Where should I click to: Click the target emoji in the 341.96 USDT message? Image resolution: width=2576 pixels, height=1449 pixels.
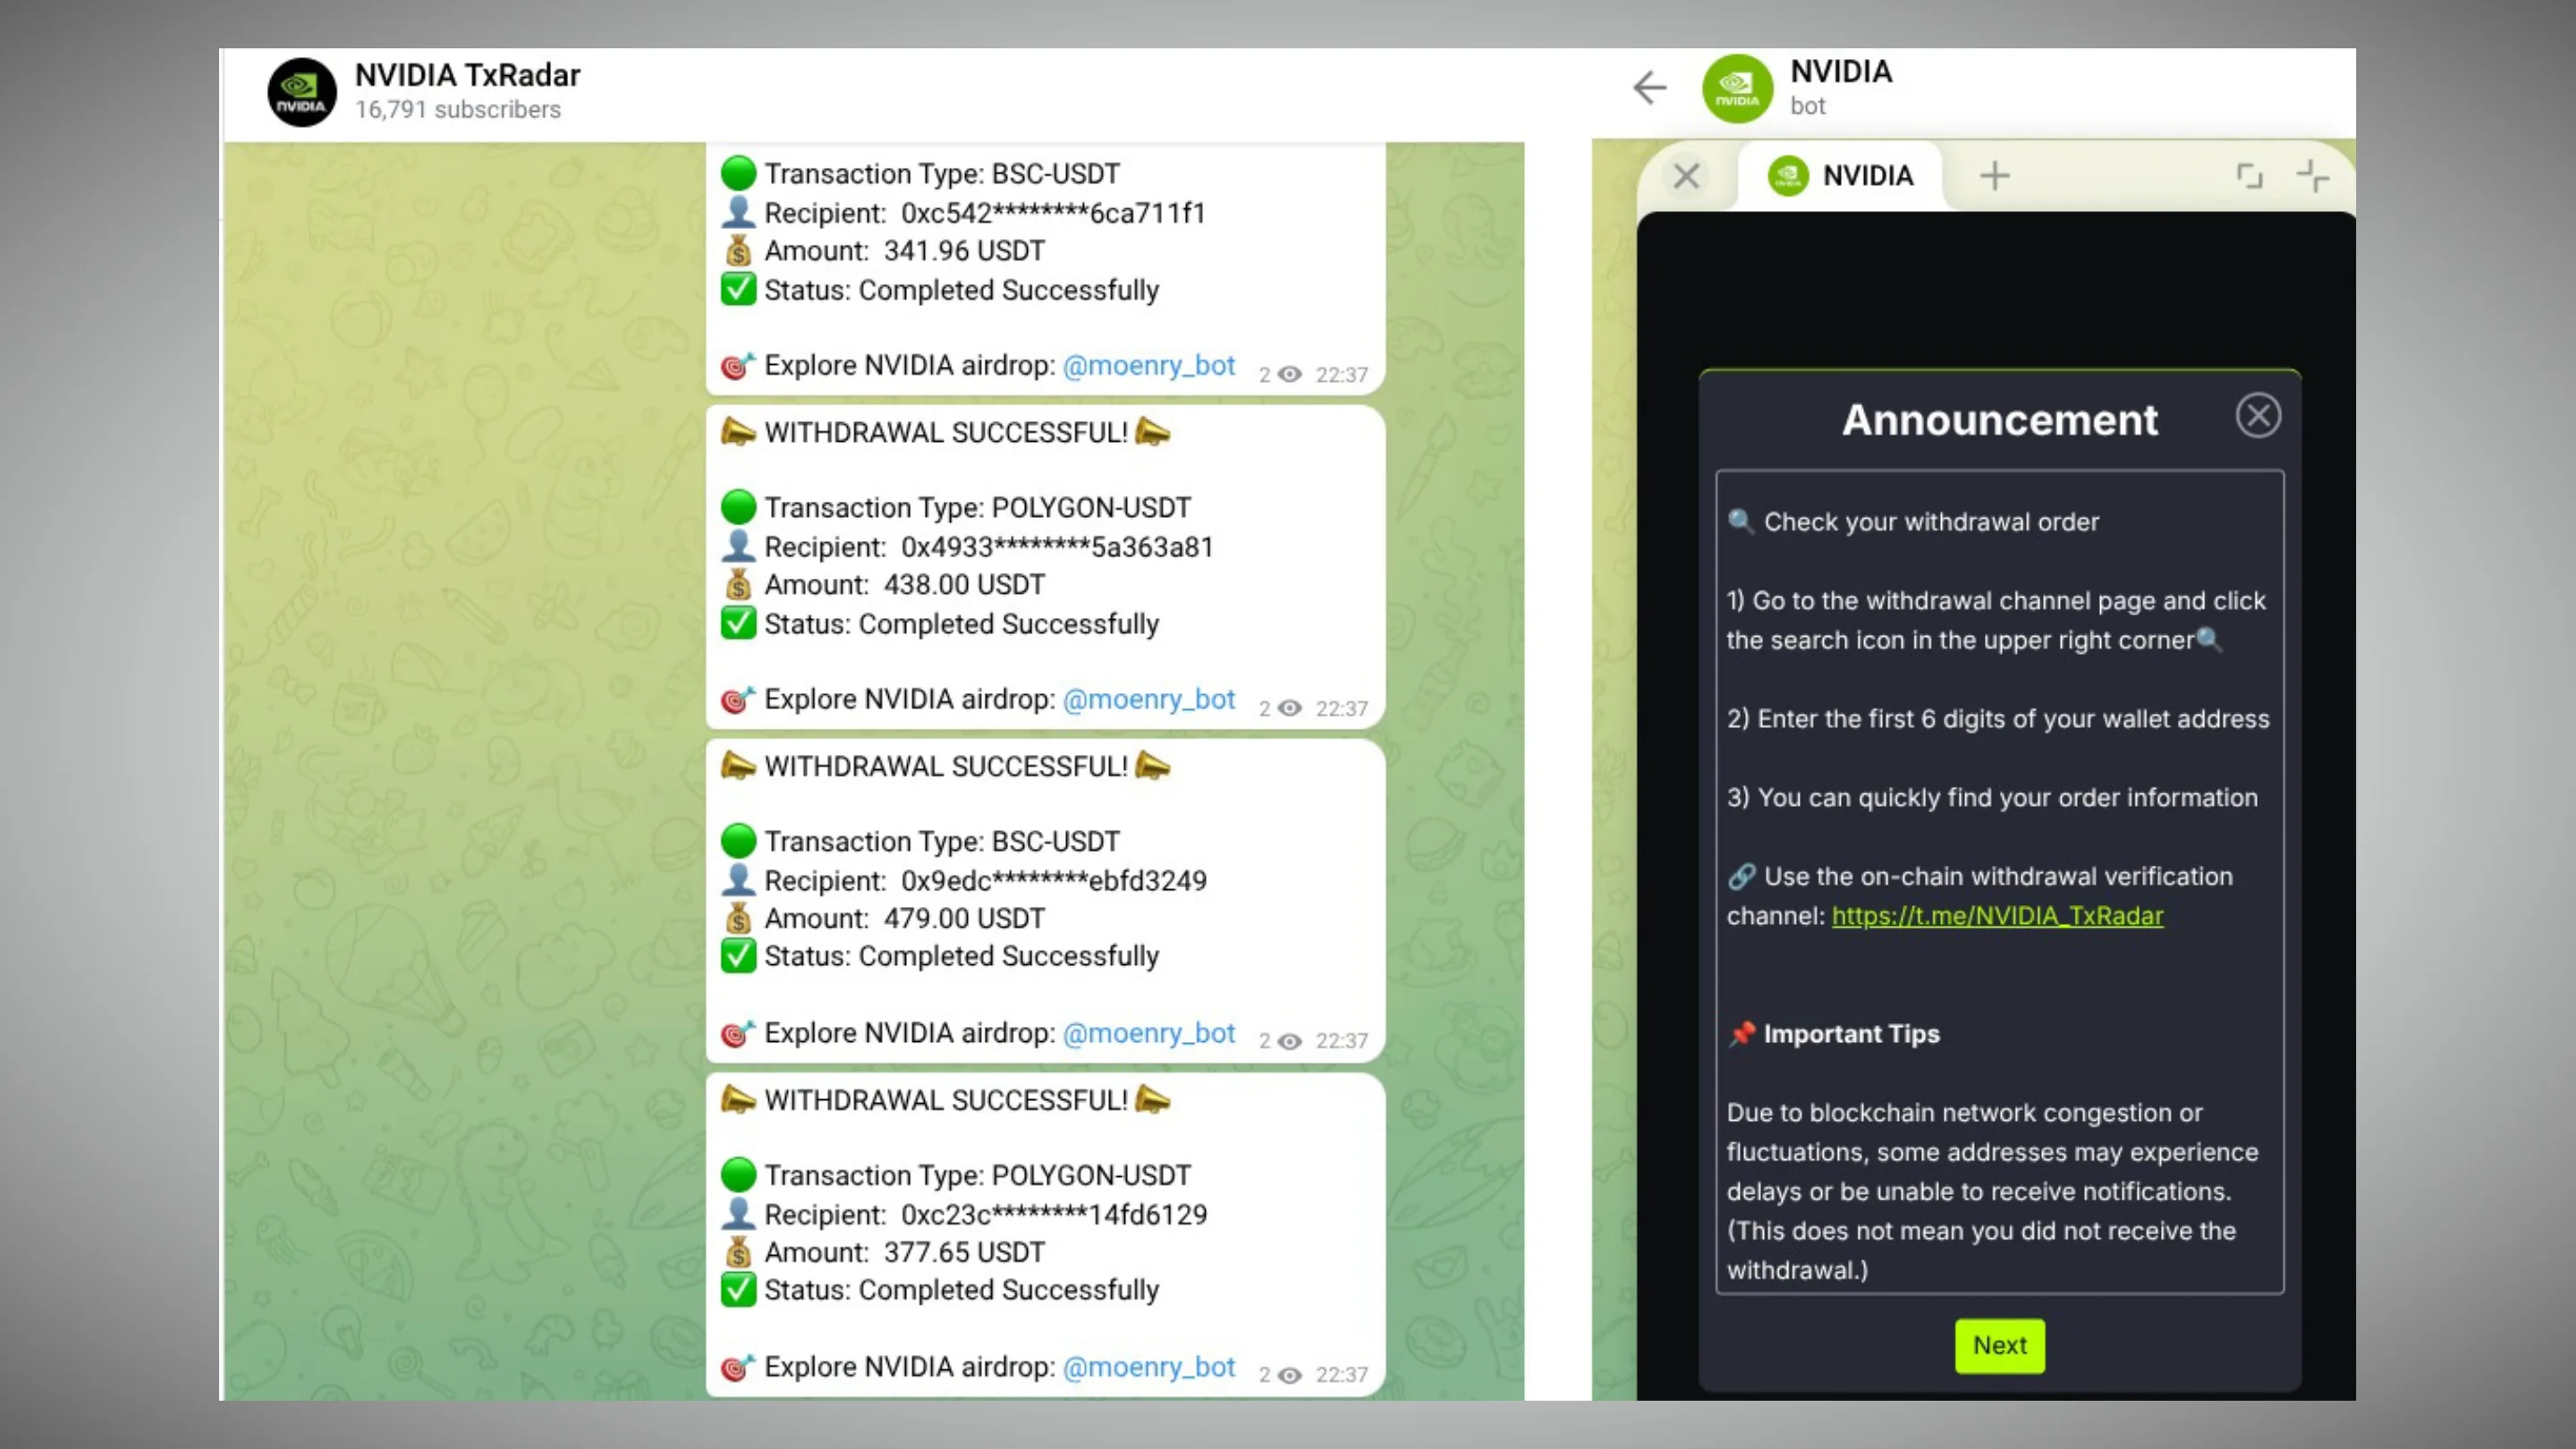click(x=738, y=366)
